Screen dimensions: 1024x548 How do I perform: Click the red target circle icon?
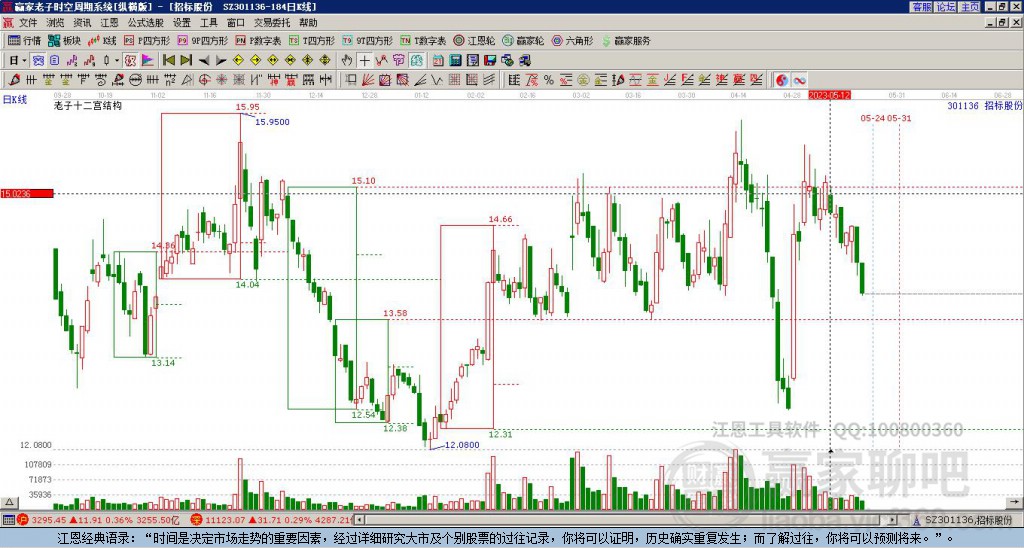204,80
